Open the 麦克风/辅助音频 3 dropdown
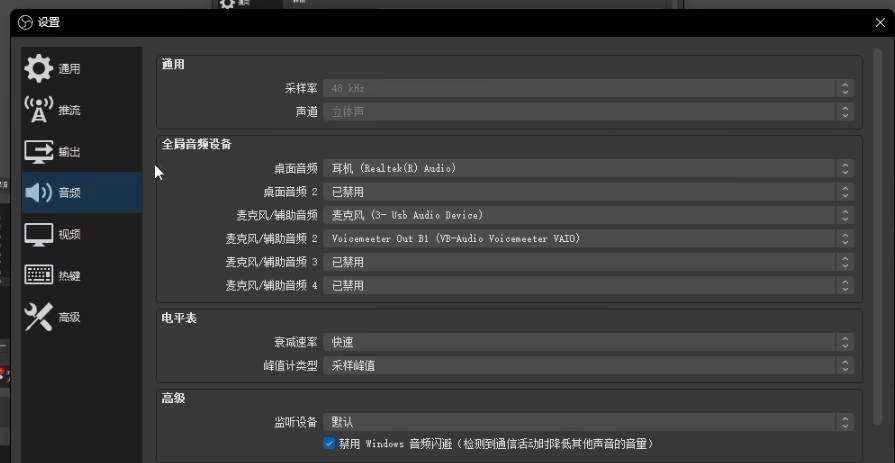This screenshot has width=895, height=463. [x=588, y=262]
